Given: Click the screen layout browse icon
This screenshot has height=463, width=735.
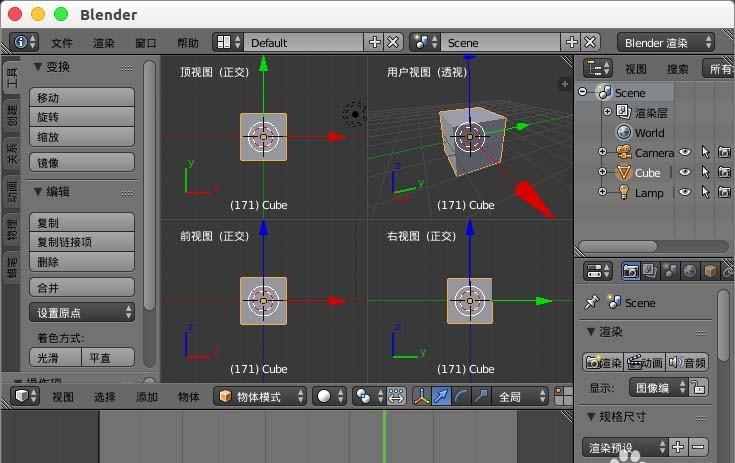Looking at the screenshot, I should click(228, 43).
